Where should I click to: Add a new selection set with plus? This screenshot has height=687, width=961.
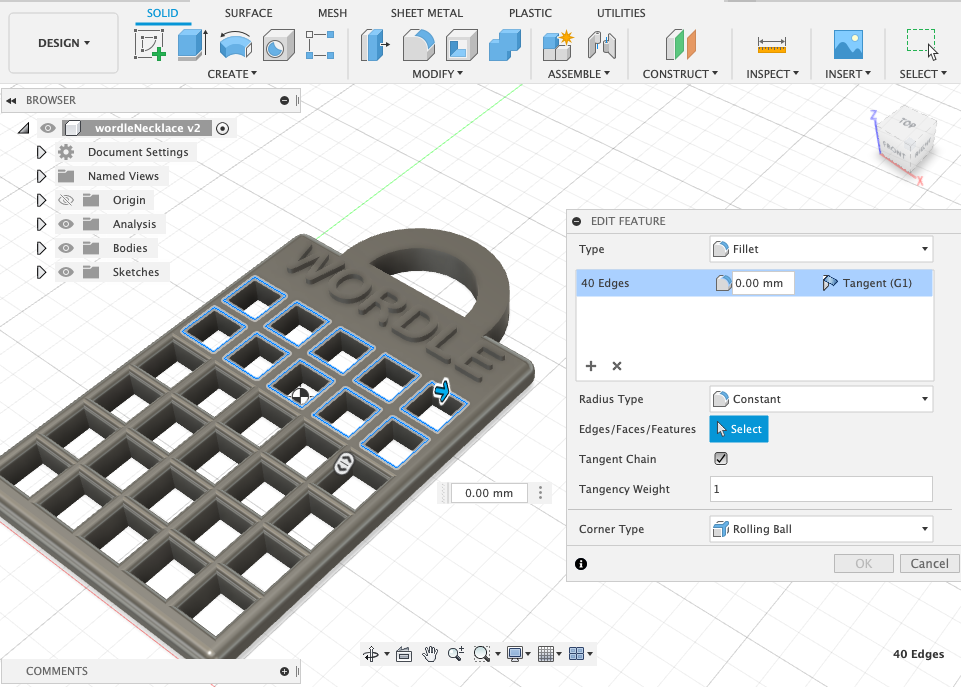591,366
